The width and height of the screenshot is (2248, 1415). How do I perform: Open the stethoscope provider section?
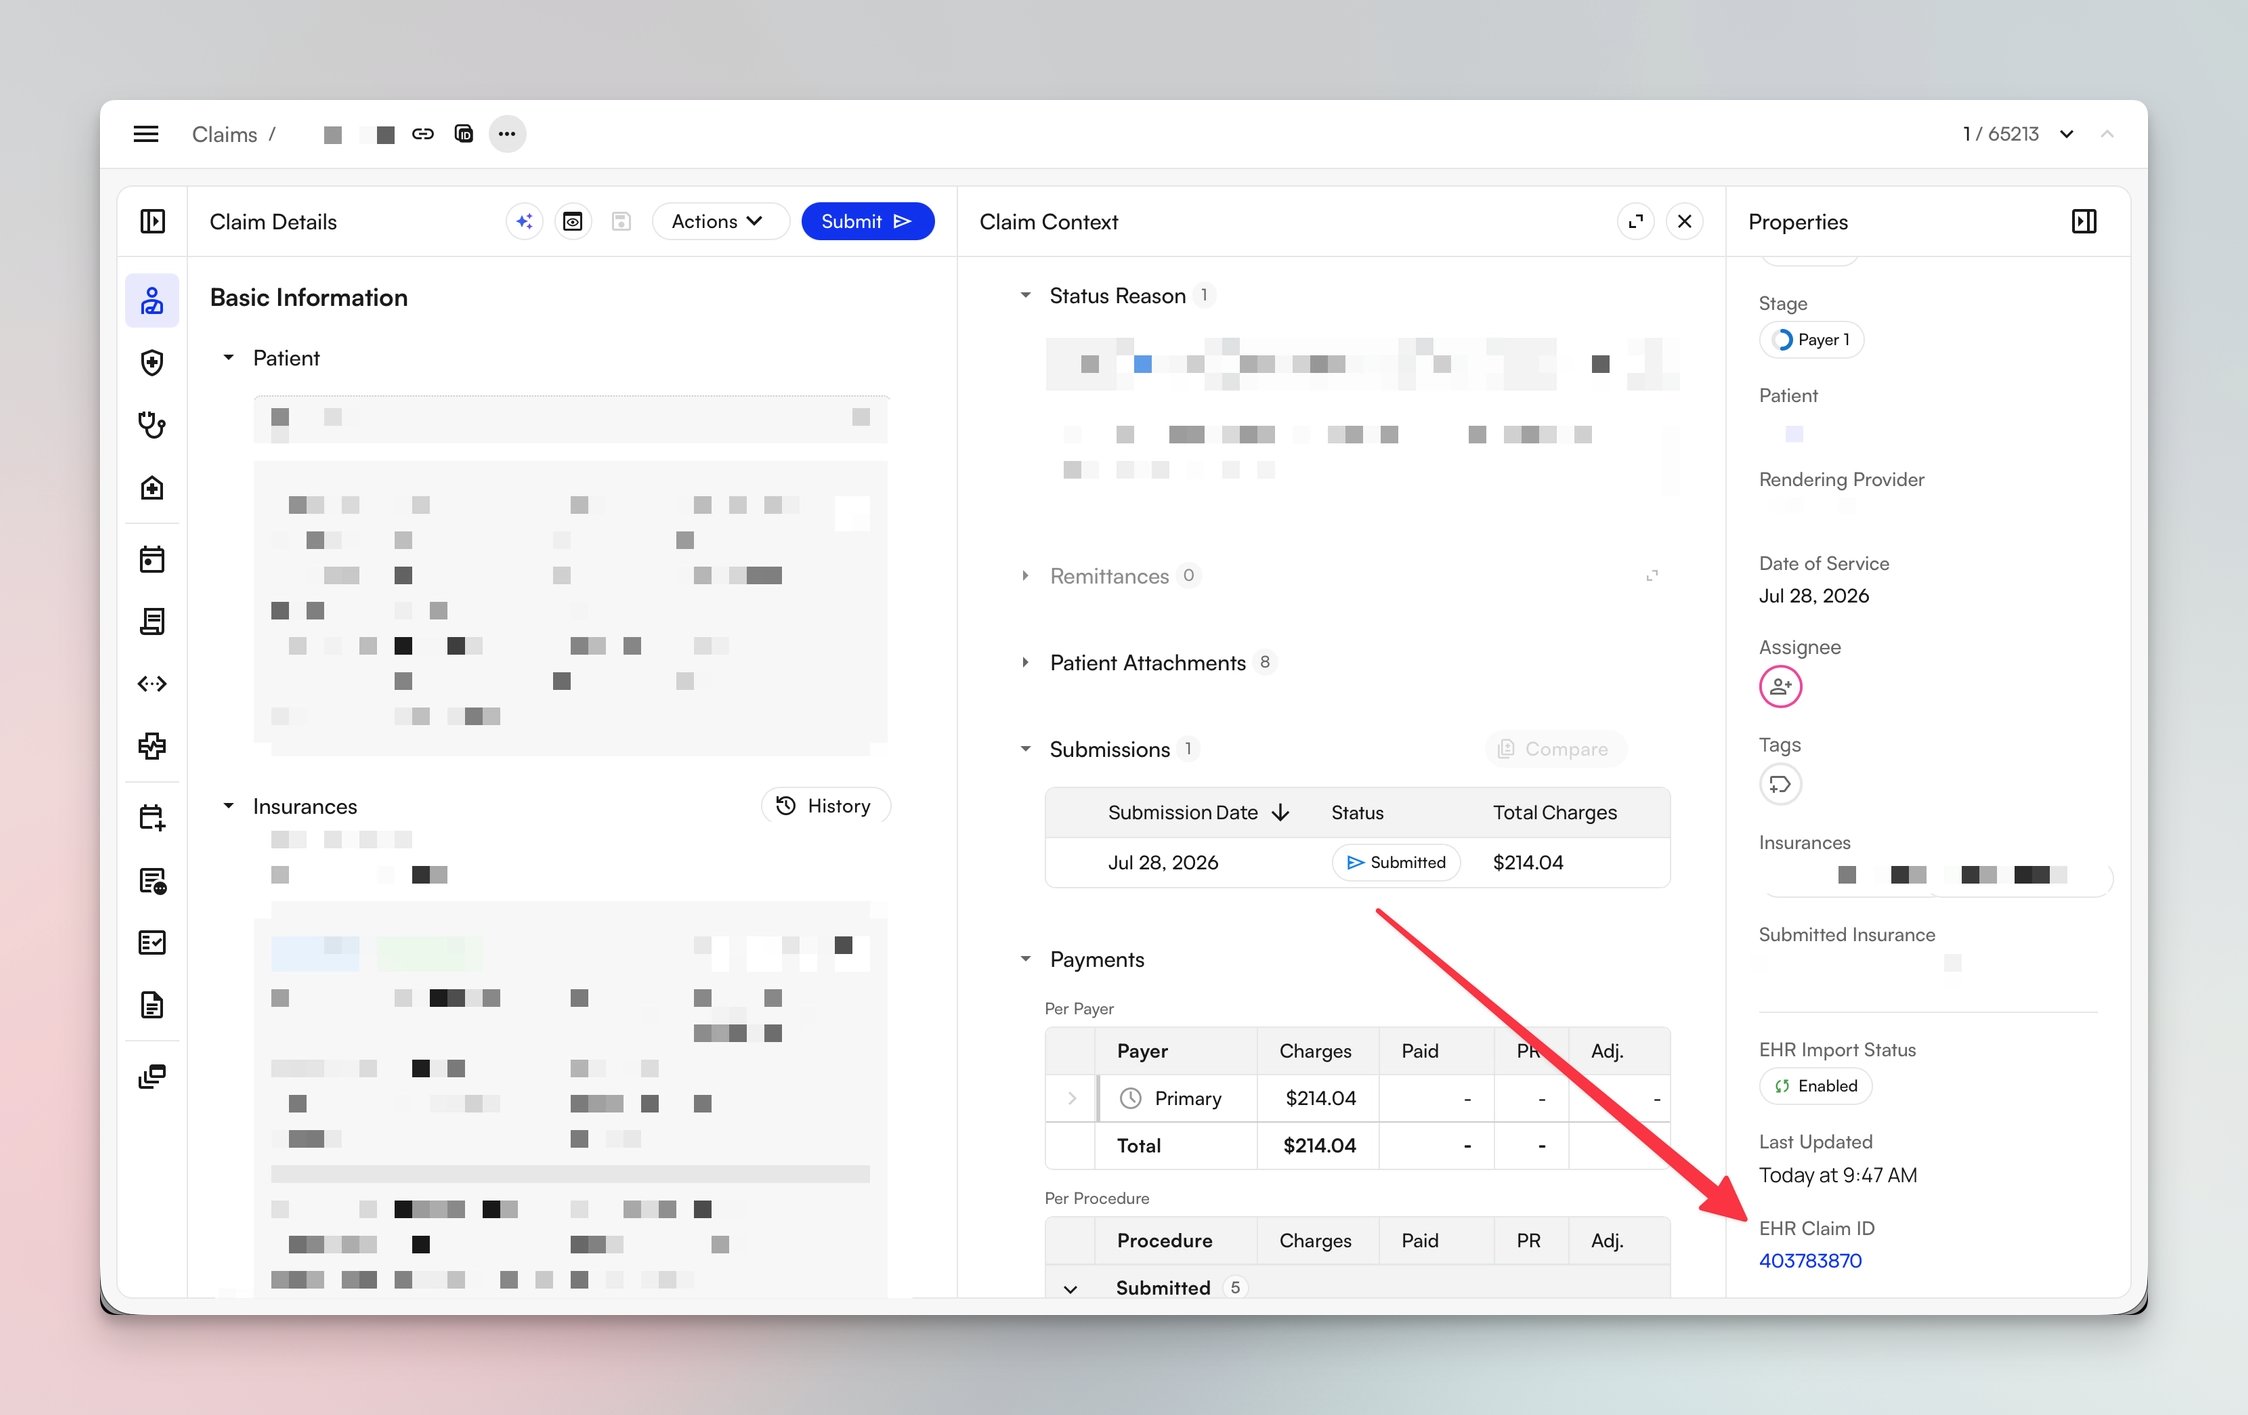tap(152, 425)
